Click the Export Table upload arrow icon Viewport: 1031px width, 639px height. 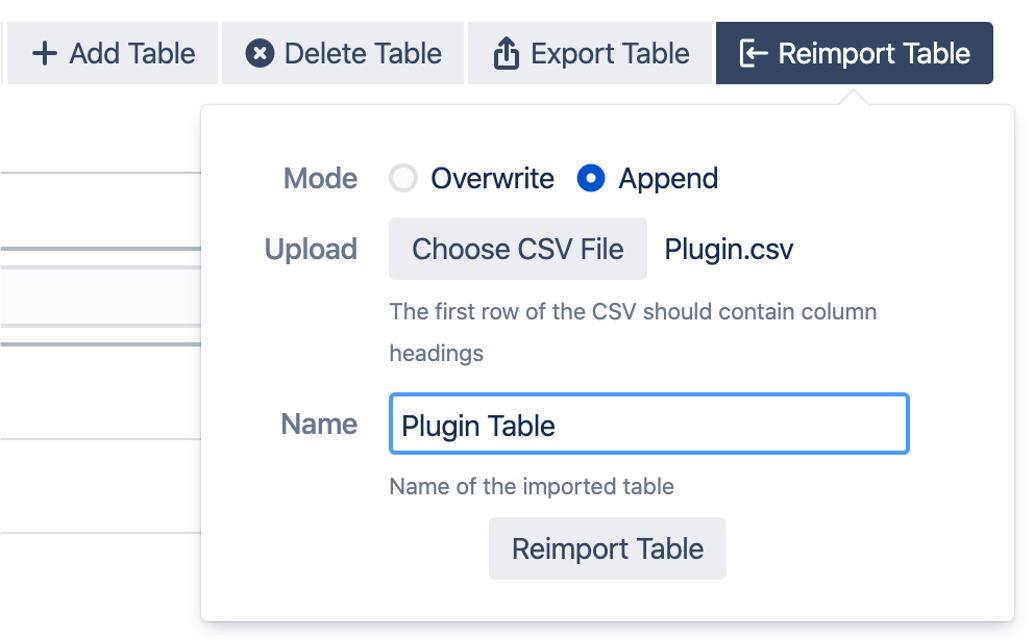click(x=507, y=54)
